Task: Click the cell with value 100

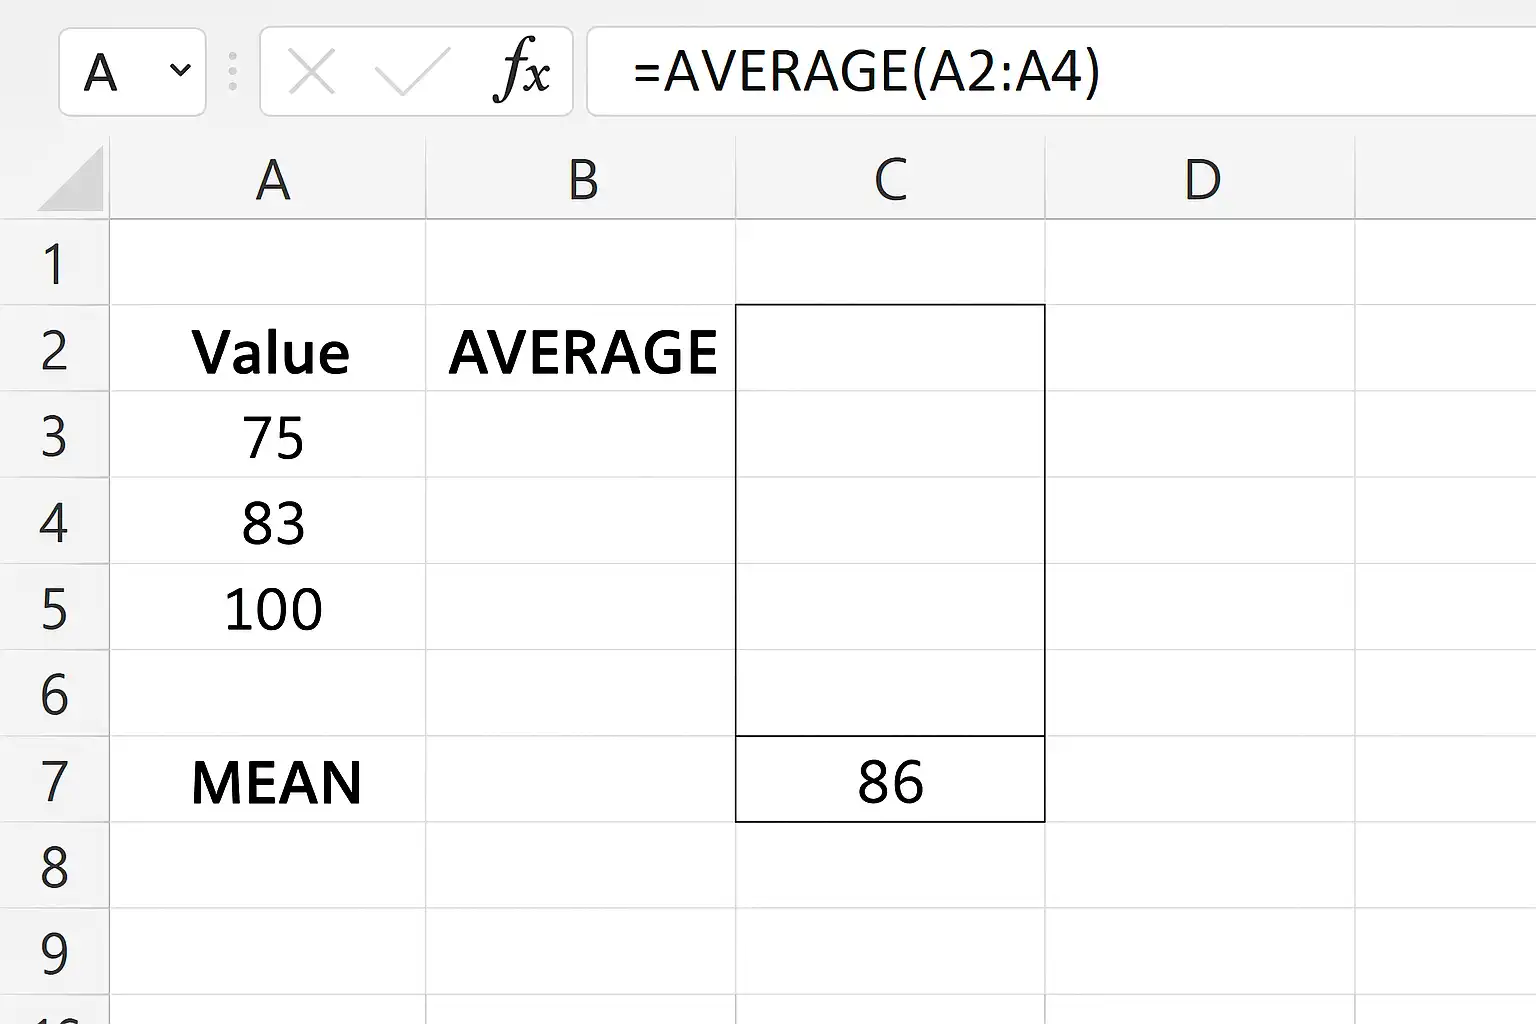Action: click(x=272, y=609)
